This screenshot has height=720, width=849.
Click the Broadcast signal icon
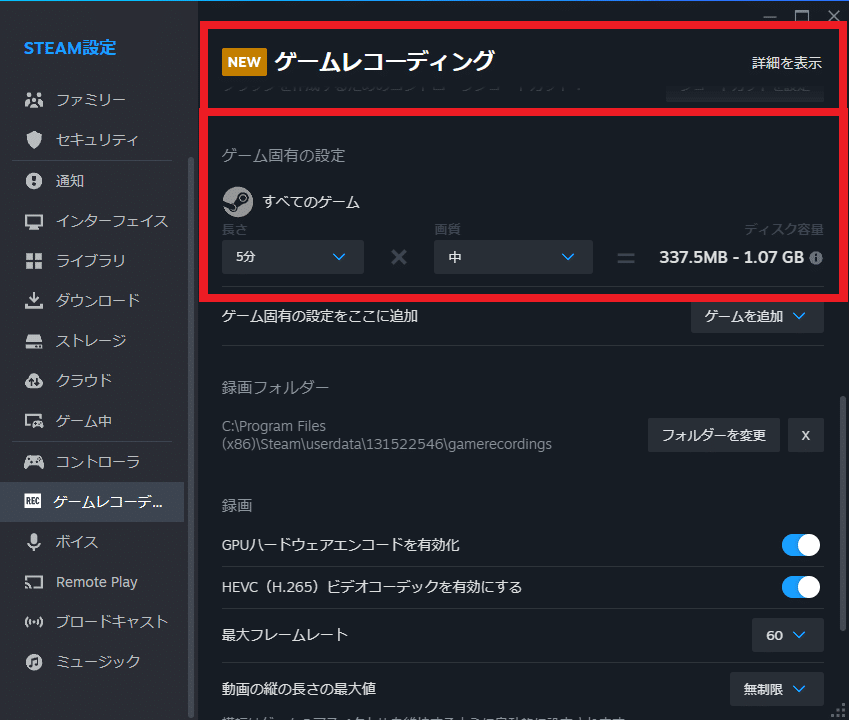(34, 622)
